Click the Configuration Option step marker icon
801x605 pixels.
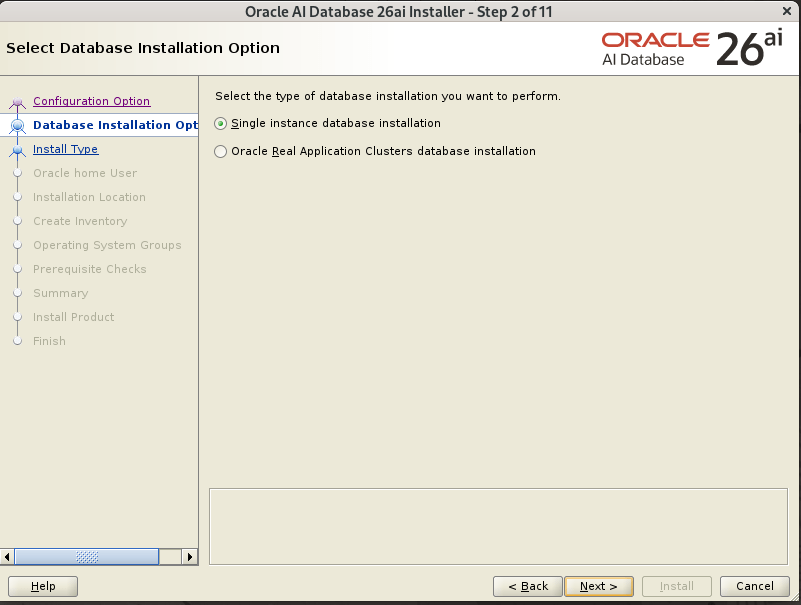click(17, 102)
